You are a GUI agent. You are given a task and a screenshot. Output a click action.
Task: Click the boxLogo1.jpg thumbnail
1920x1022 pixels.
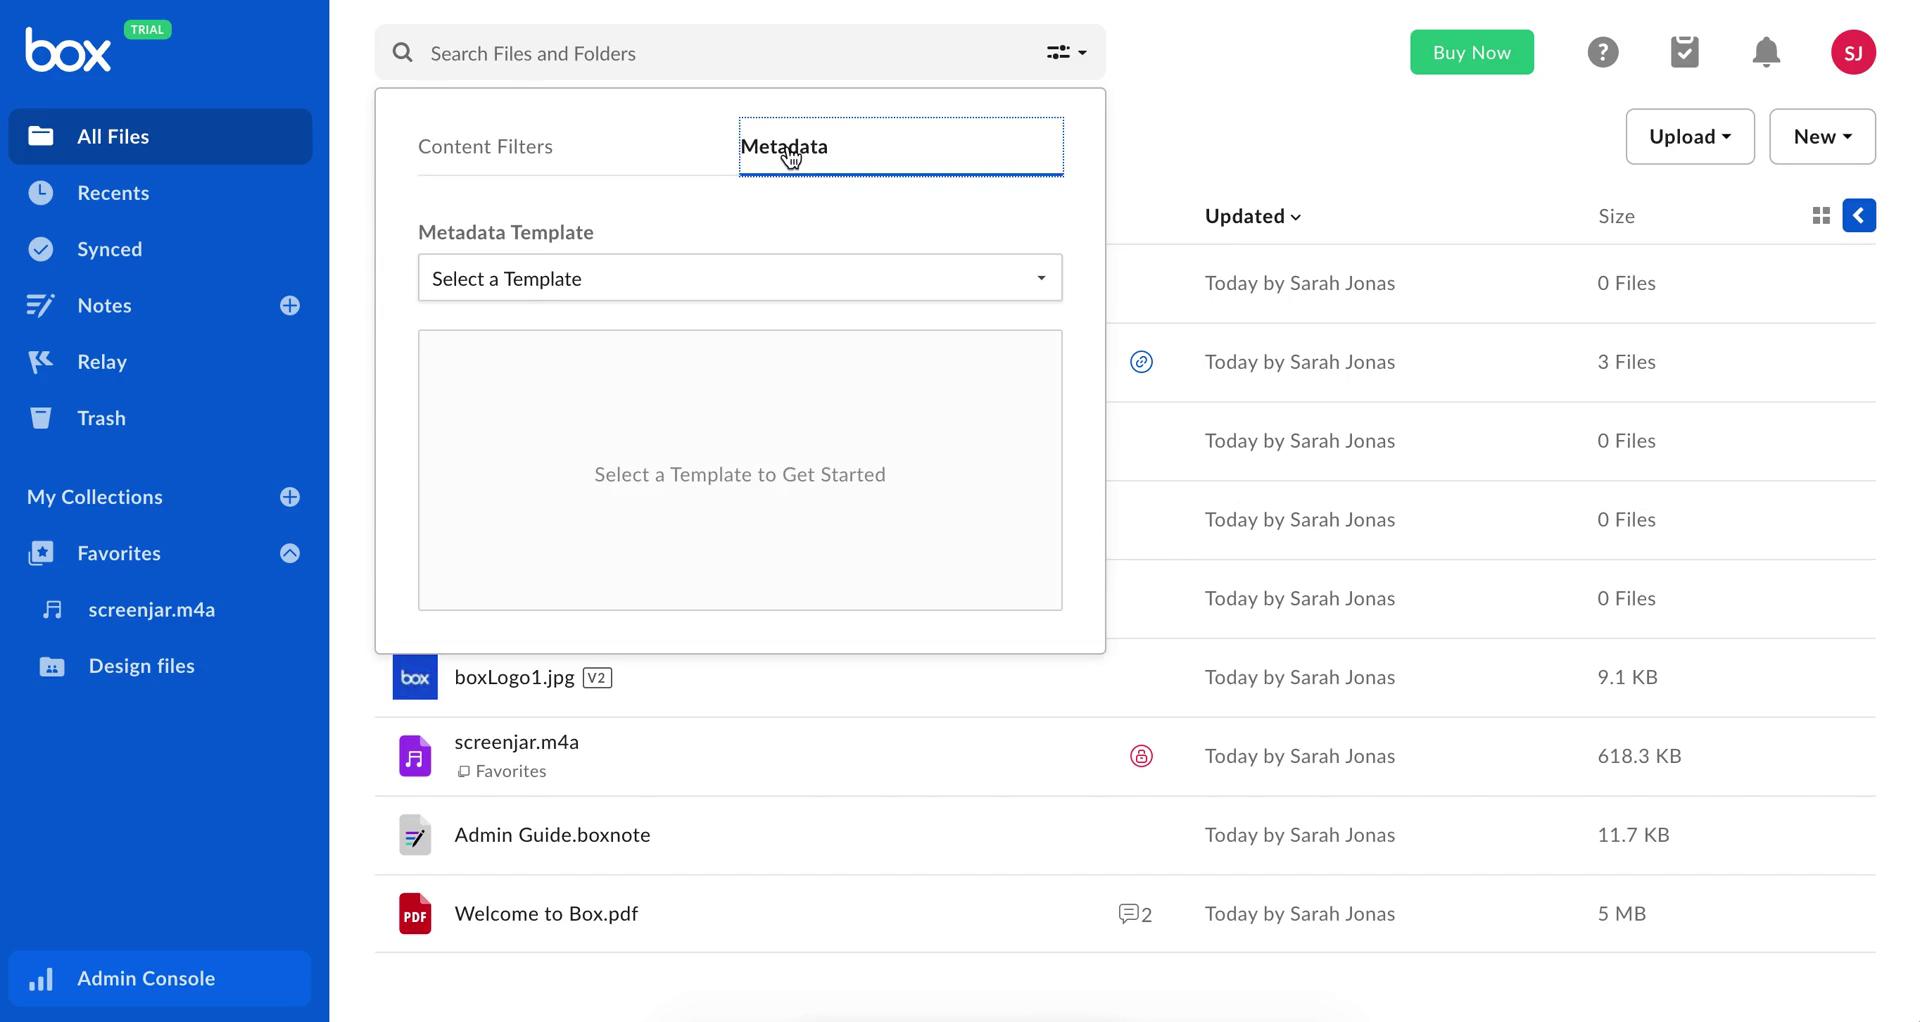[x=415, y=677]
